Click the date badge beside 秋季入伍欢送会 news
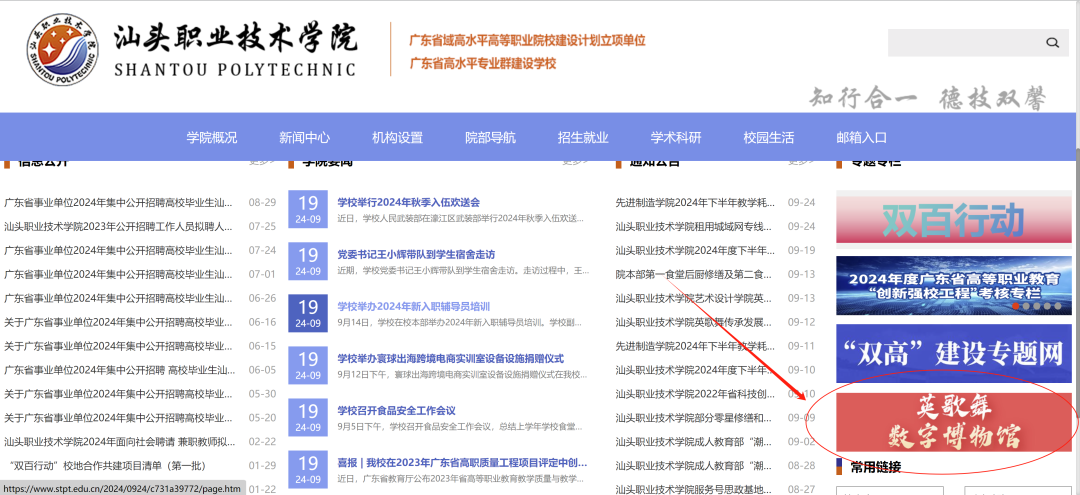This screenshot has width=1080, height=495. pos(308,209)
